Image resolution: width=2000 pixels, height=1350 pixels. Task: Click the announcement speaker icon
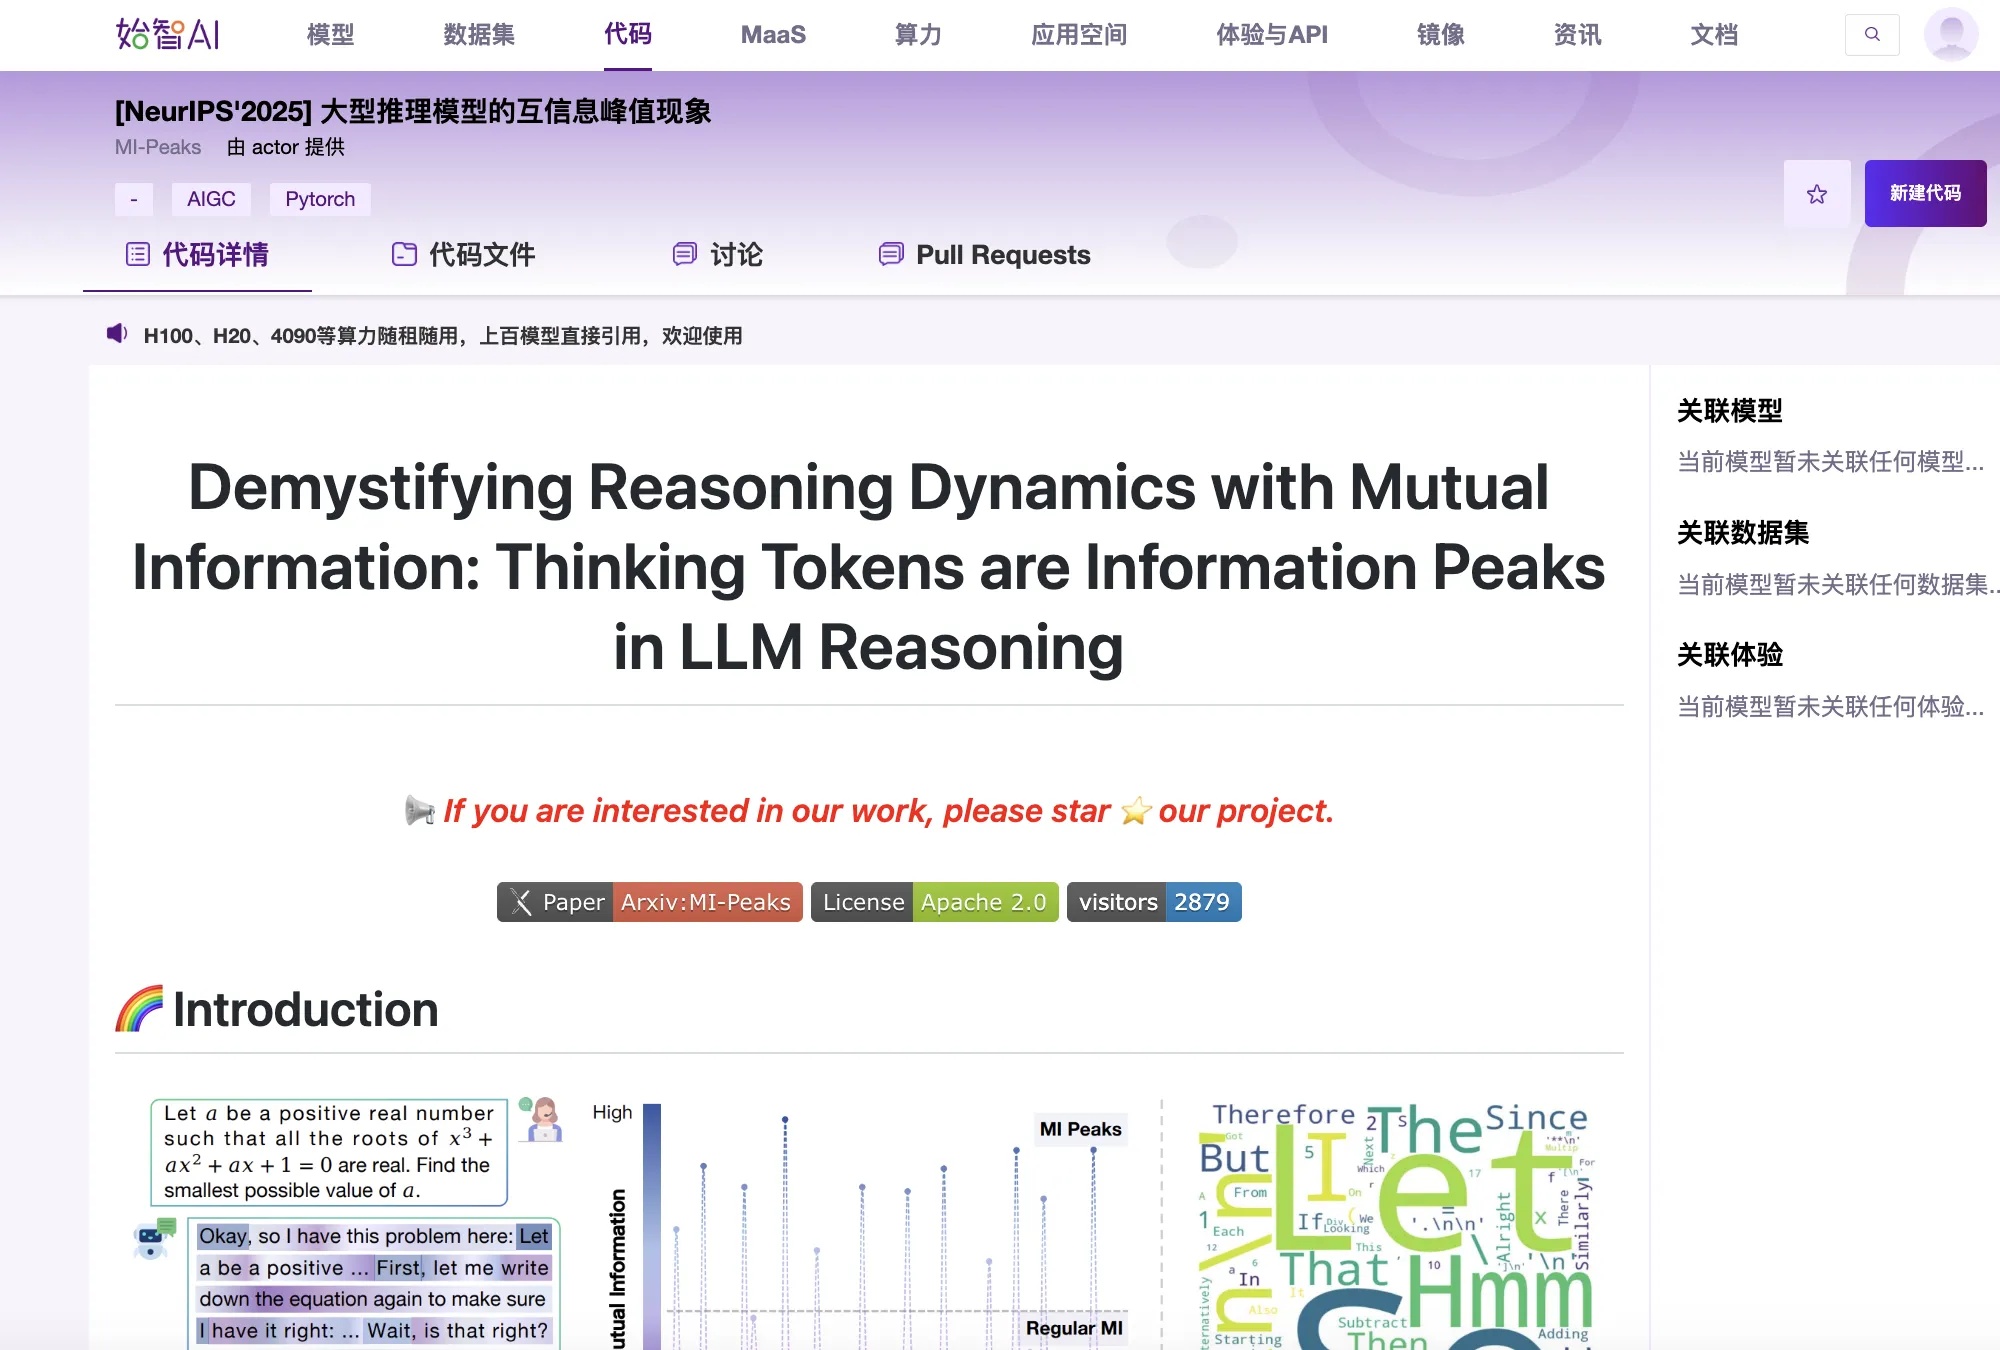click(x=117, y=334)
